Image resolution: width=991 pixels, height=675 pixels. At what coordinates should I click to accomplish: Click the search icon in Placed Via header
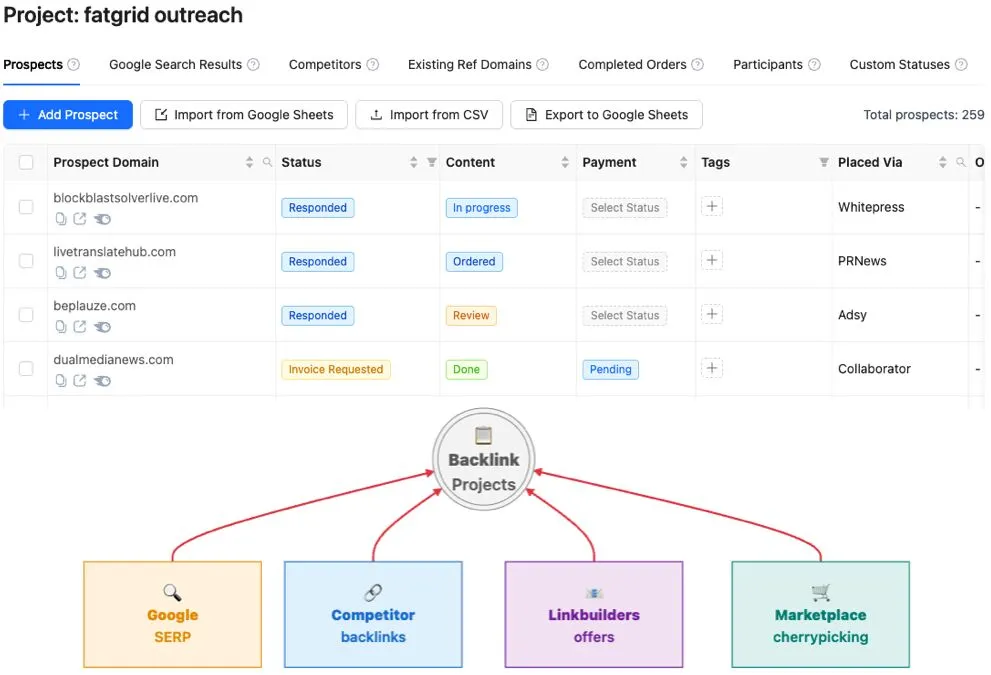(961, 163)
